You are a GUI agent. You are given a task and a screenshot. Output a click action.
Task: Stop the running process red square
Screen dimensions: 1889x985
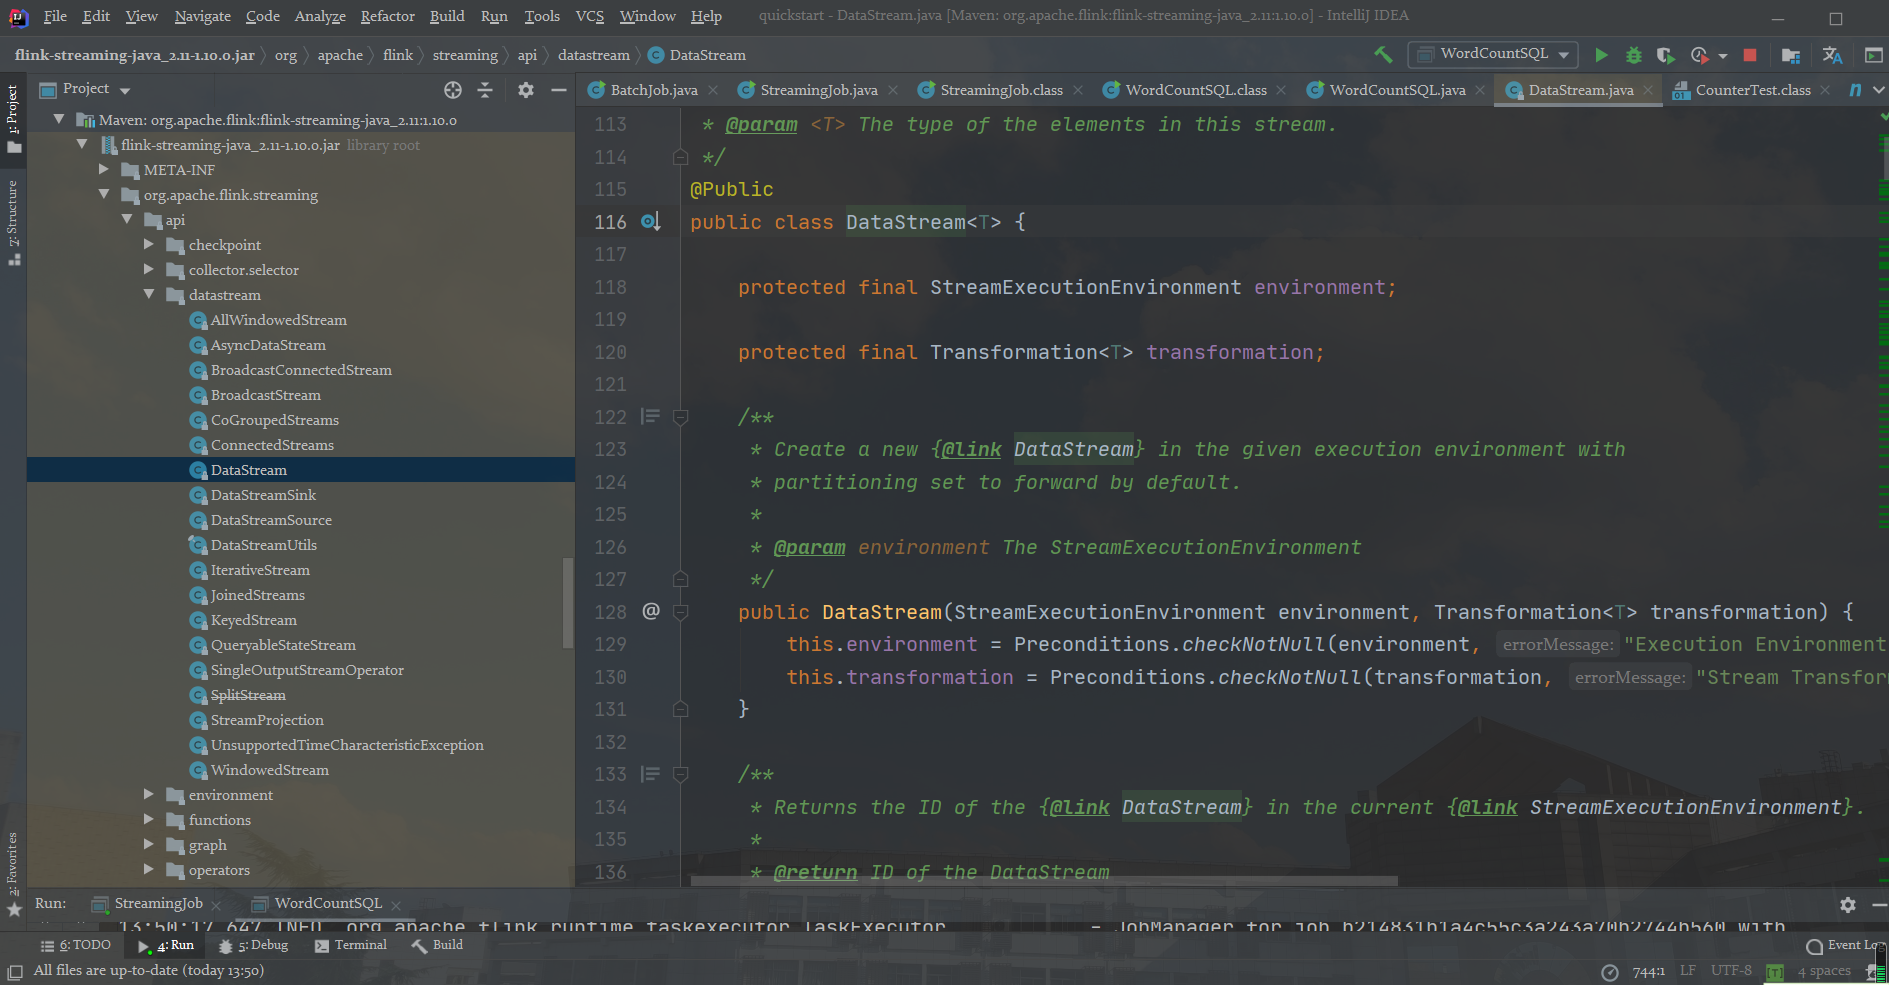pos(1750,55)
